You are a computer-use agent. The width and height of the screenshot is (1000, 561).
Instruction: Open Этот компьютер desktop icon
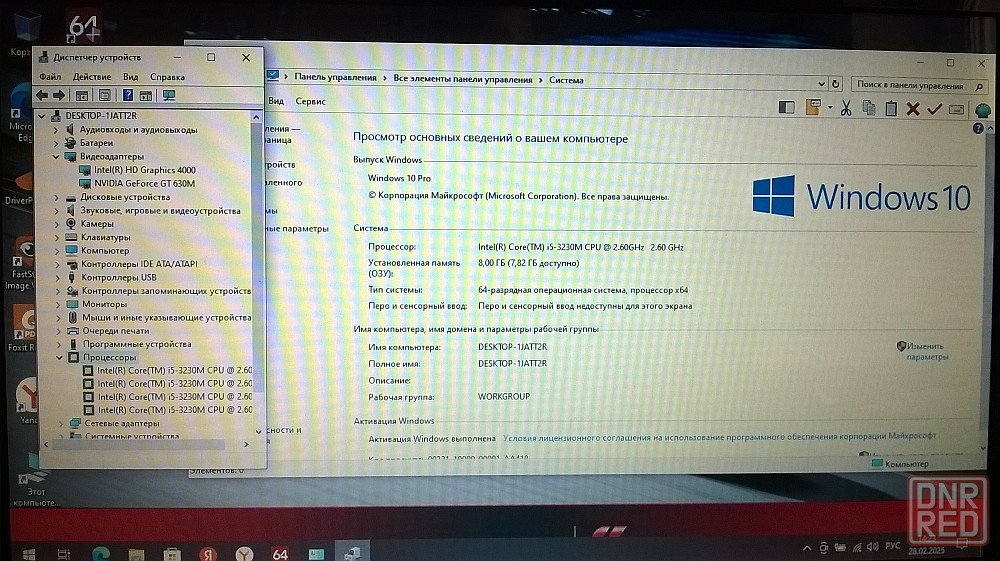[34, 479]
